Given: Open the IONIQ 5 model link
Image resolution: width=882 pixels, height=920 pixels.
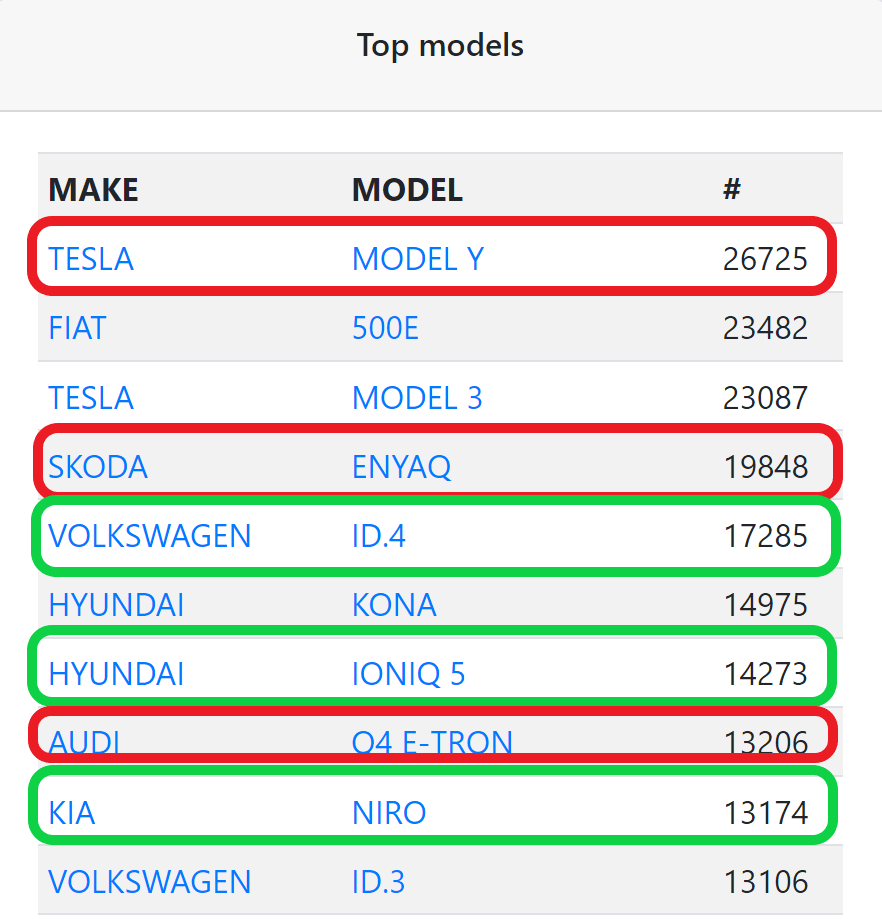Looking at the screenshot, I should pyautogui.click(x=409, y=674).
